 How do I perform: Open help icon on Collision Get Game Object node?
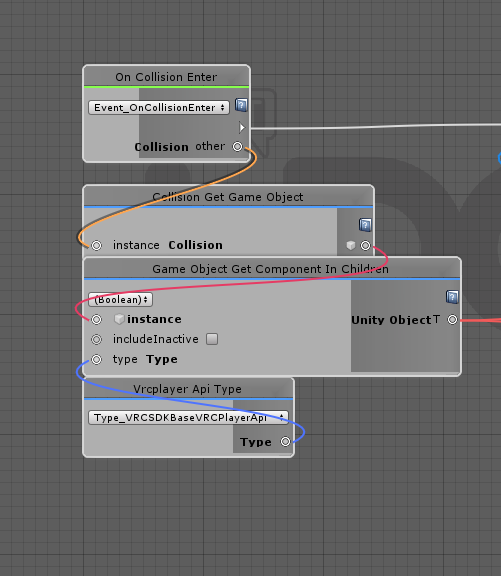point(365,225)
